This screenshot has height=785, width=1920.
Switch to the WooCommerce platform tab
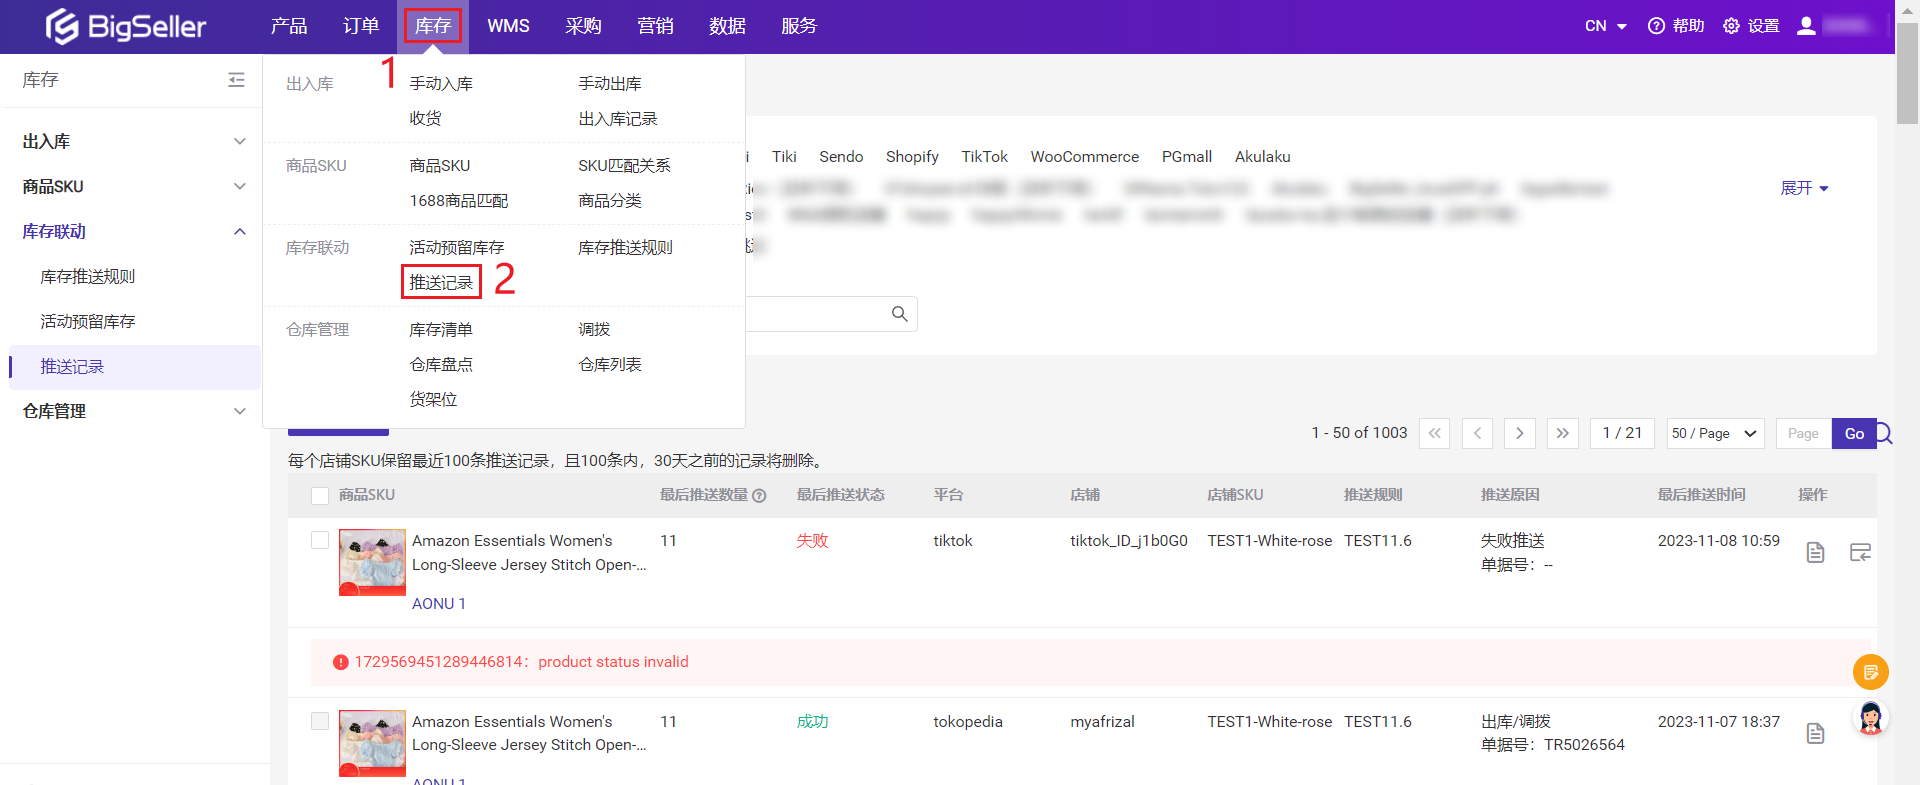[1085, 157]
